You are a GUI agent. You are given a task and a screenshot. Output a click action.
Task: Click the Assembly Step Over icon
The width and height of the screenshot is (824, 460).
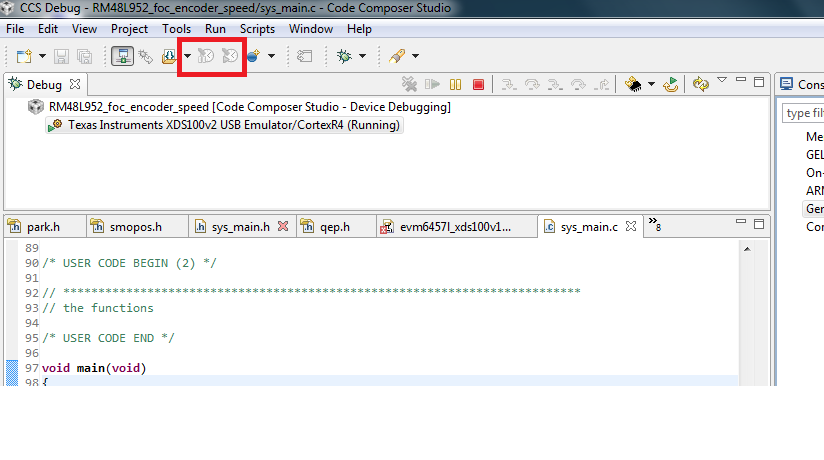pyautogui.click(x=578, y=84)
